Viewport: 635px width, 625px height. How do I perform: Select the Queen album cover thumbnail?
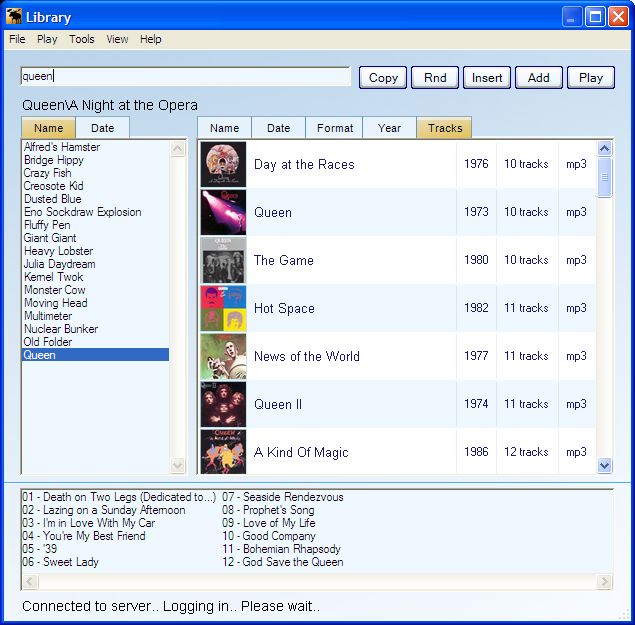click(x=223, y=212)
